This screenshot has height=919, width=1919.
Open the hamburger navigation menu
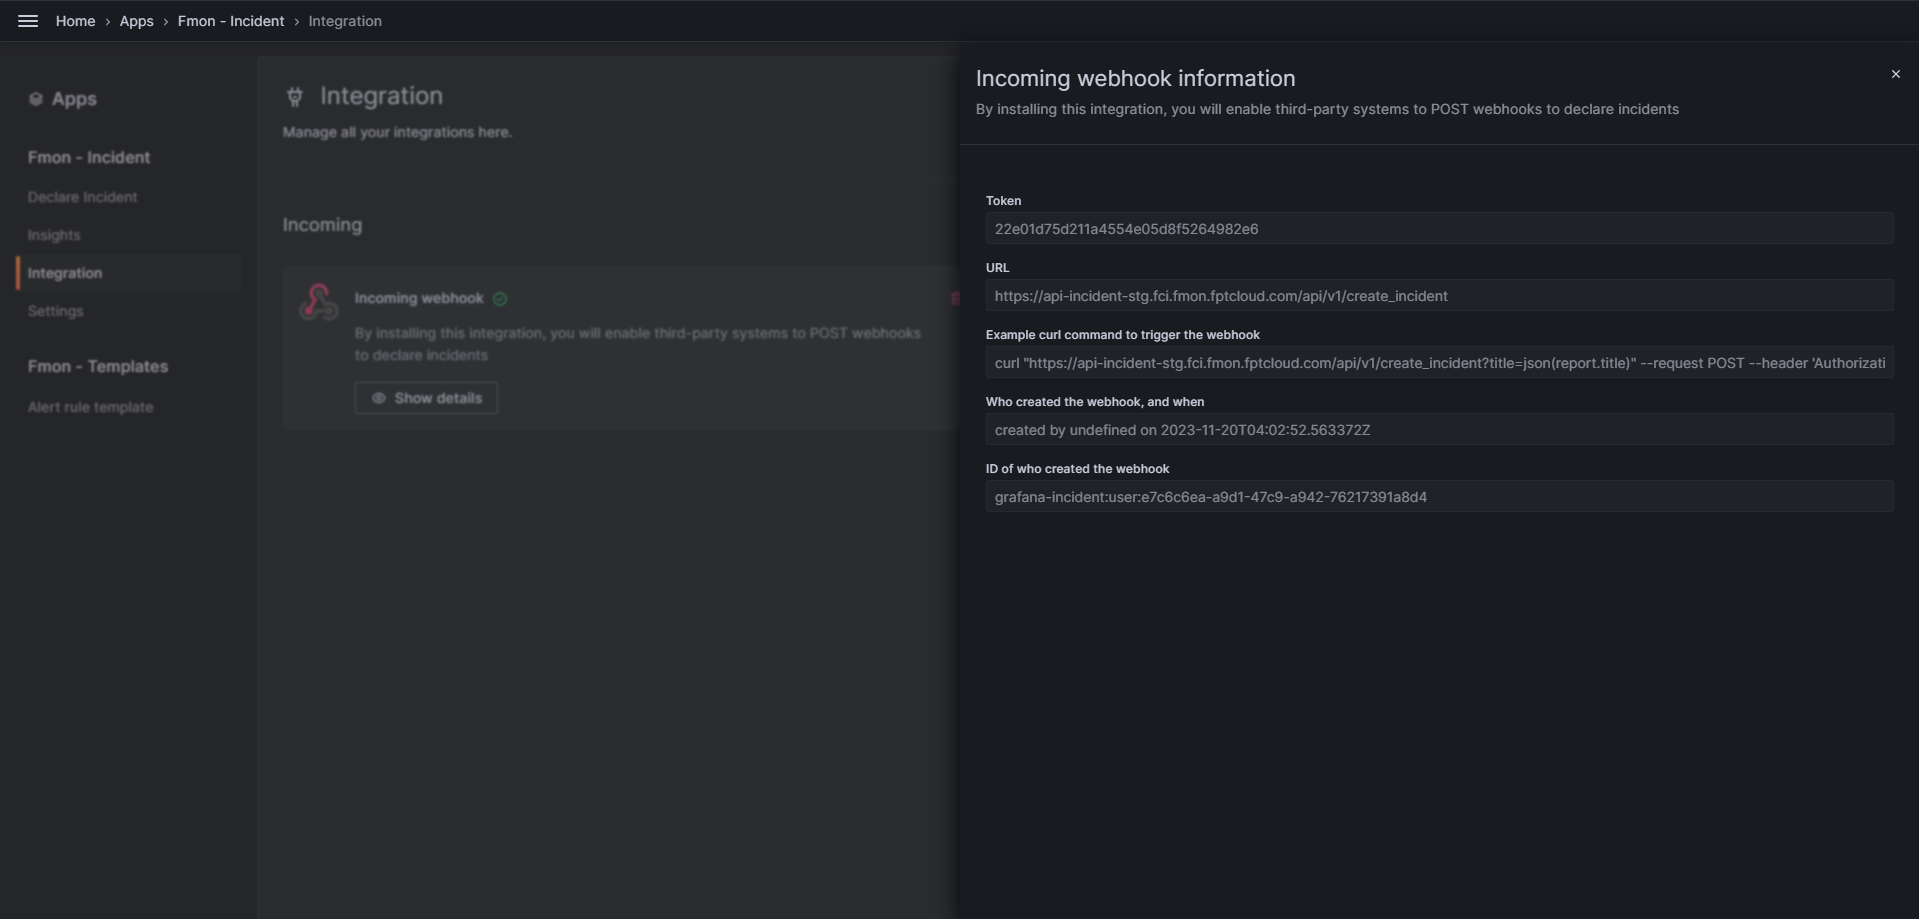28,21
